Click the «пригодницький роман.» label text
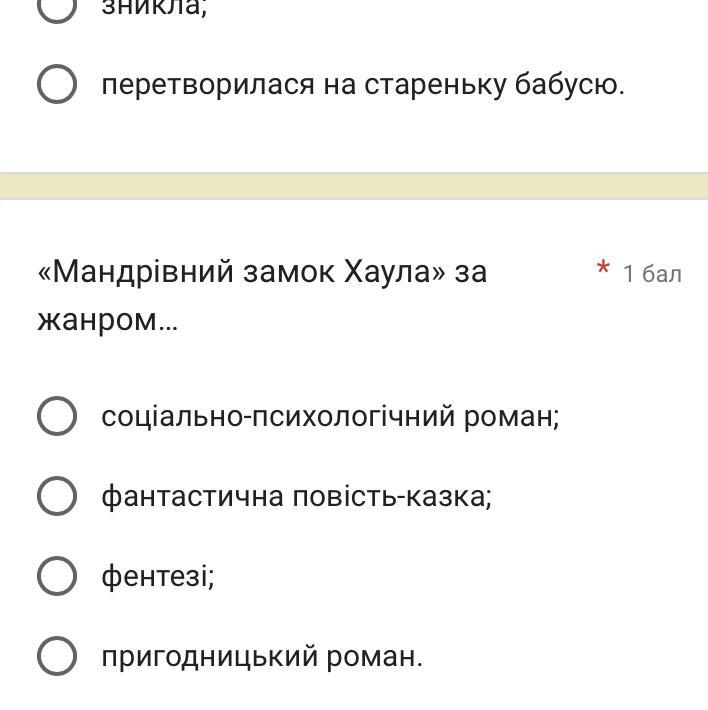Image resolution: width=708 pixels, height=710 pixels. (262, 657)
